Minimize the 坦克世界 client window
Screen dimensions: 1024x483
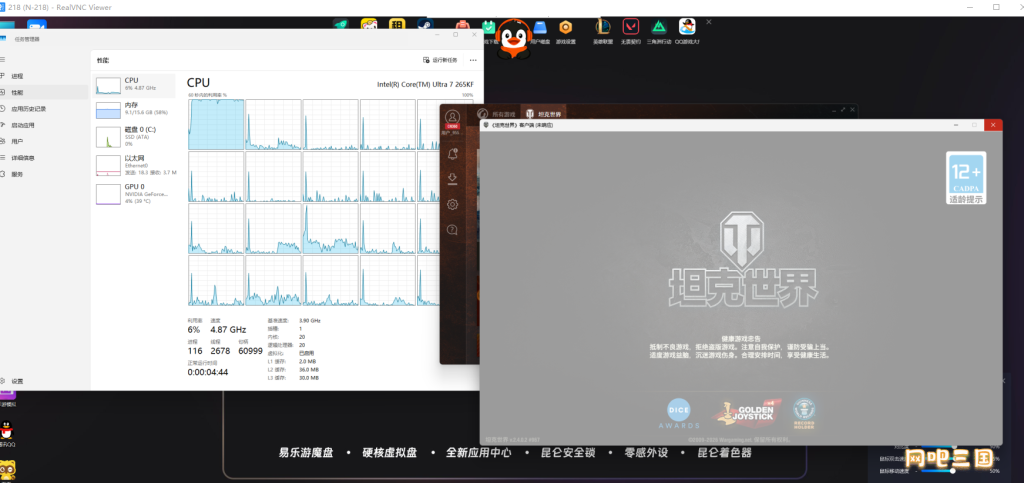tap(955, 125)
